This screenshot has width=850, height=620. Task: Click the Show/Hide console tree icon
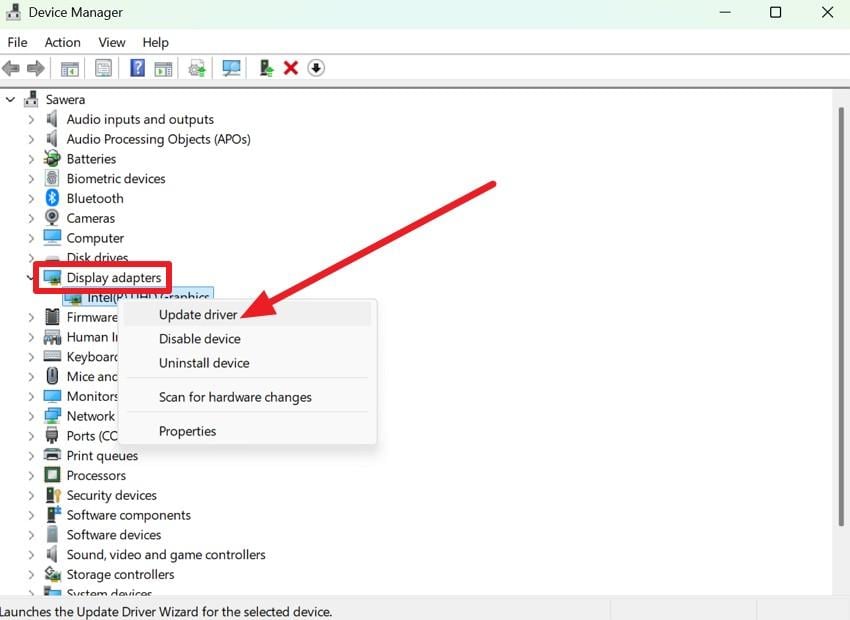[x=69, y=68]
